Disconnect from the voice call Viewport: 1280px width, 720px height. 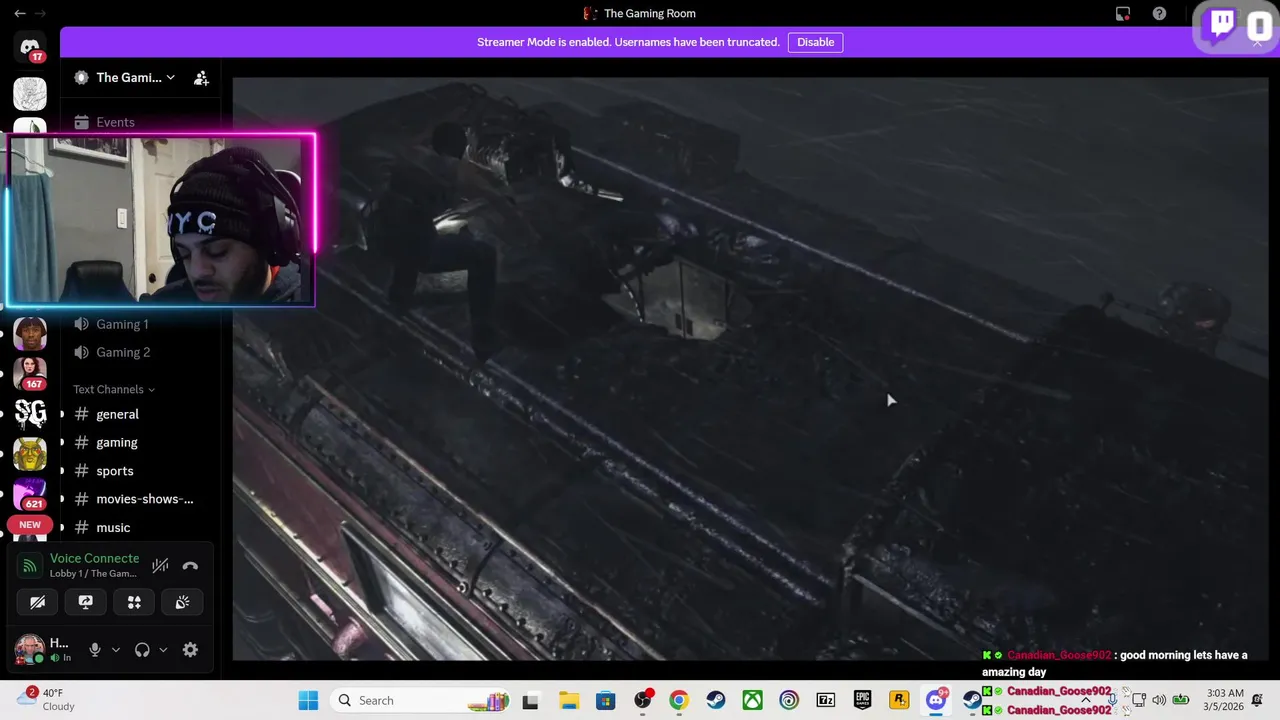click(x=190, y=566)
